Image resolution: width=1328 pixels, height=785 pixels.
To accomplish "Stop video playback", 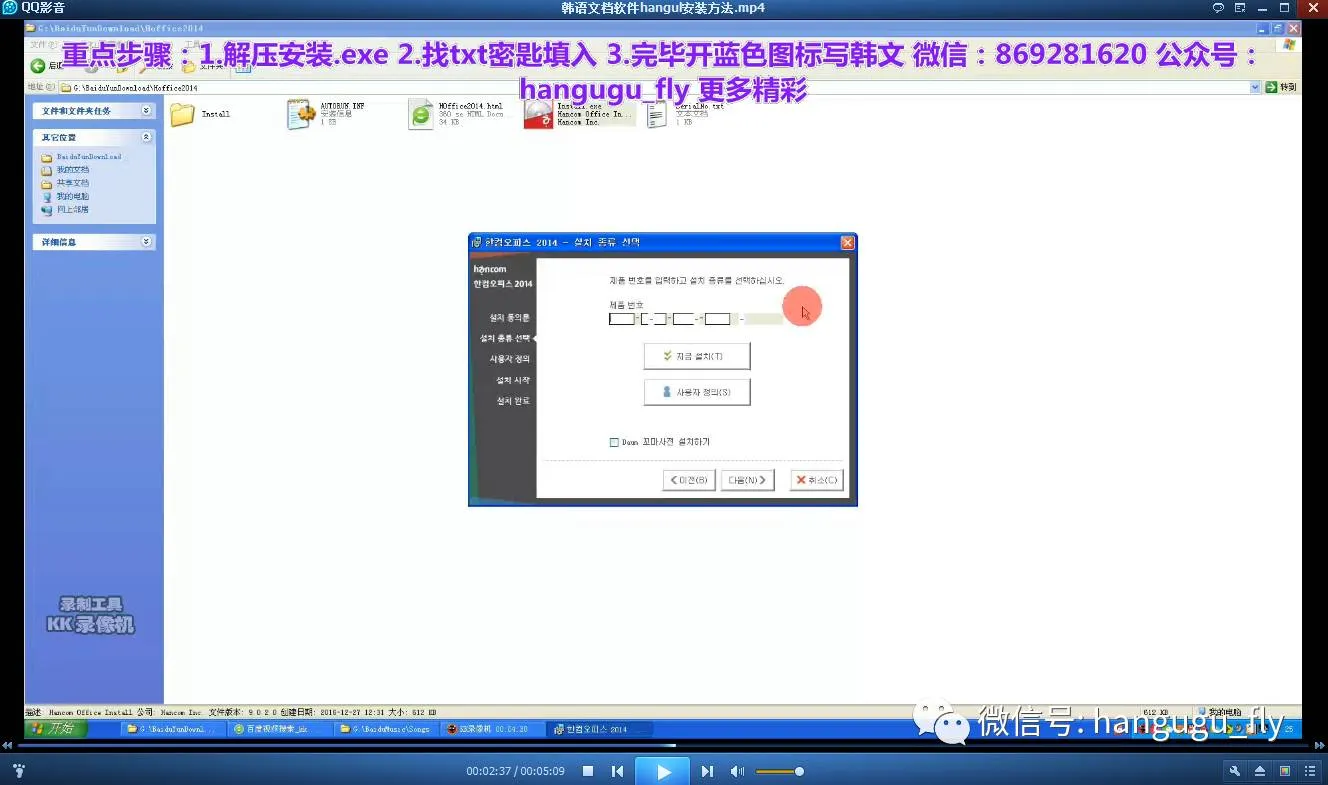I will (588, 771).
